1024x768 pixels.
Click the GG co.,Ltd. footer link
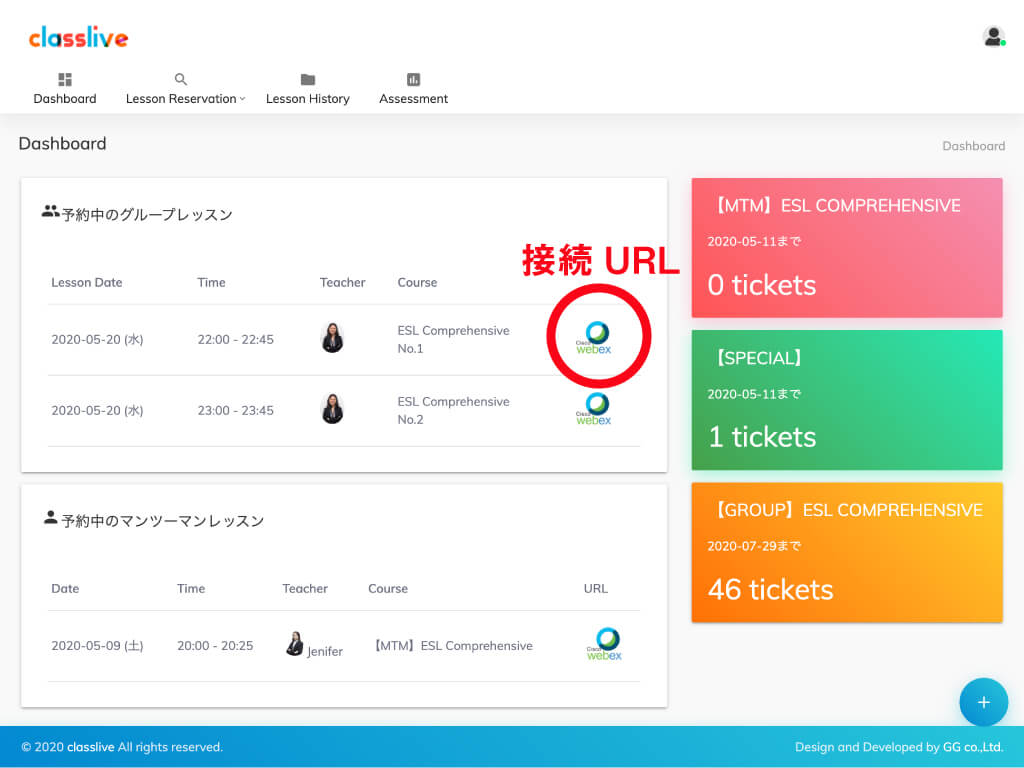[x=972, y=746]
